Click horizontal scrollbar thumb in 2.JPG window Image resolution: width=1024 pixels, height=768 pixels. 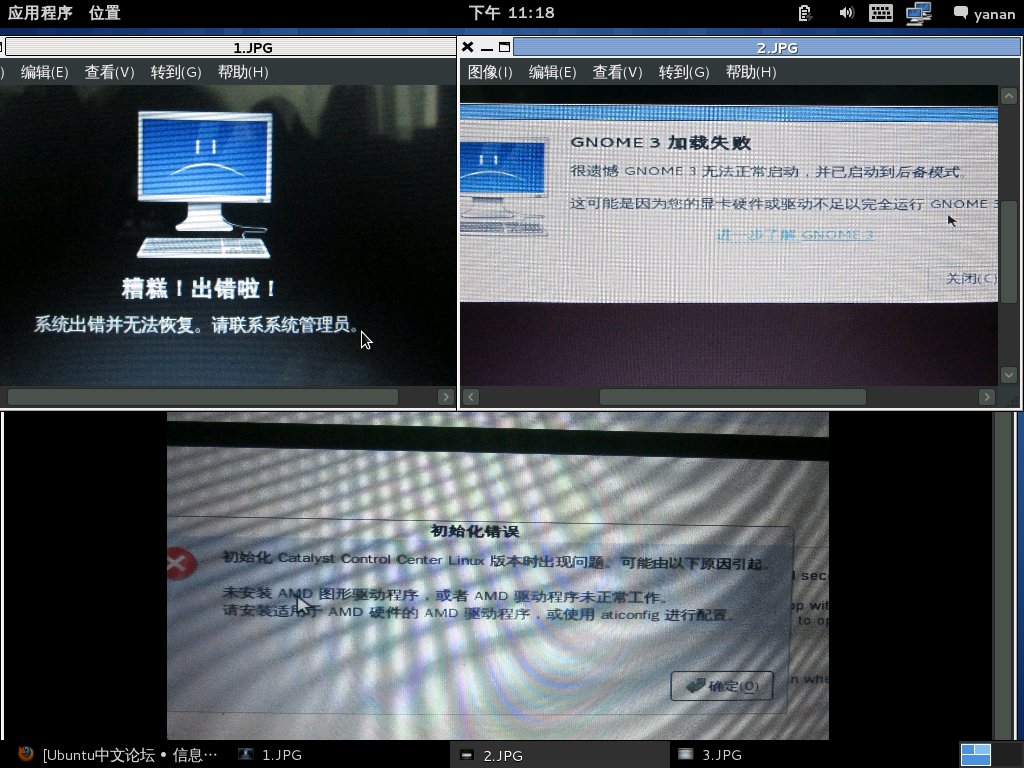pos(733,396)
